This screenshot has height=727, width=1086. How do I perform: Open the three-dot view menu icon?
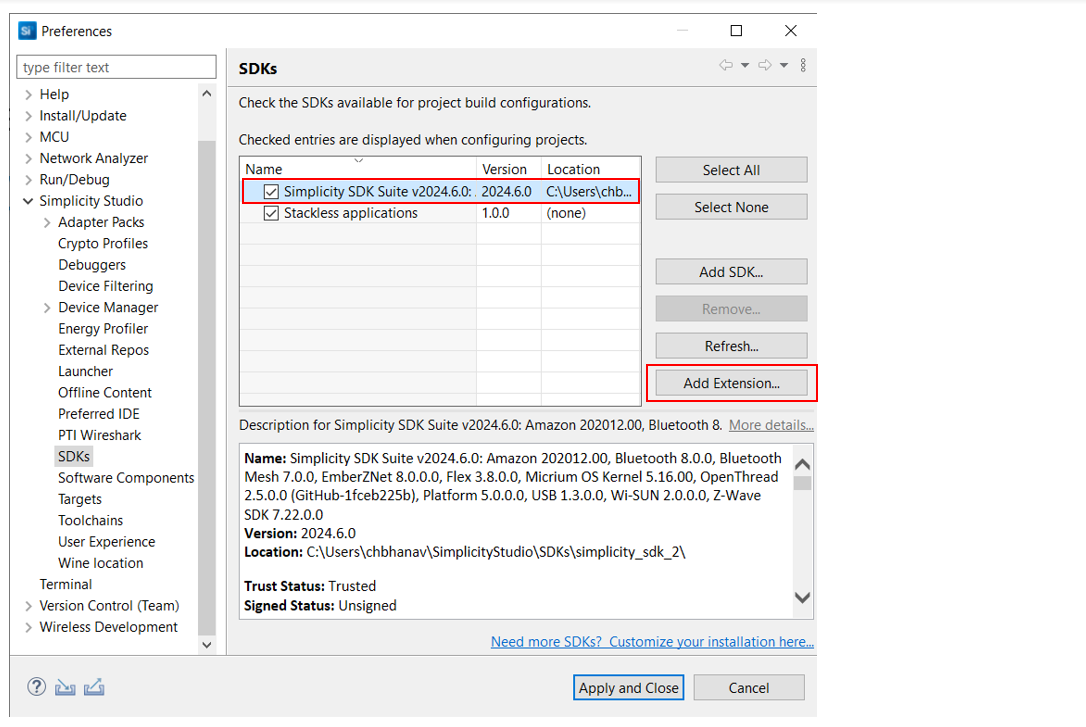point(803,66)
